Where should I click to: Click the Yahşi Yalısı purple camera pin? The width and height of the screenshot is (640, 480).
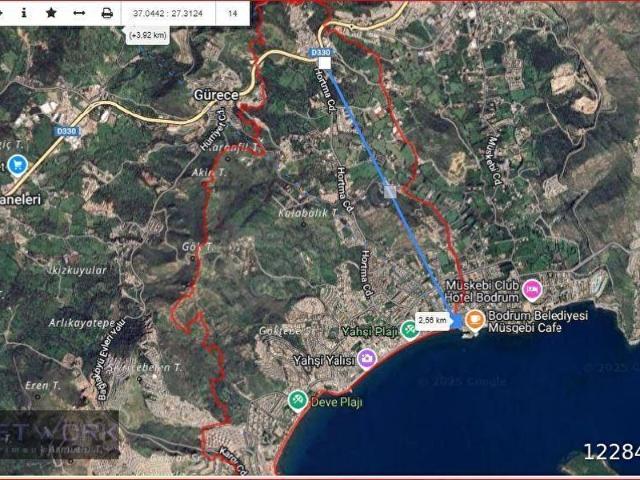[x=367, y=359]
